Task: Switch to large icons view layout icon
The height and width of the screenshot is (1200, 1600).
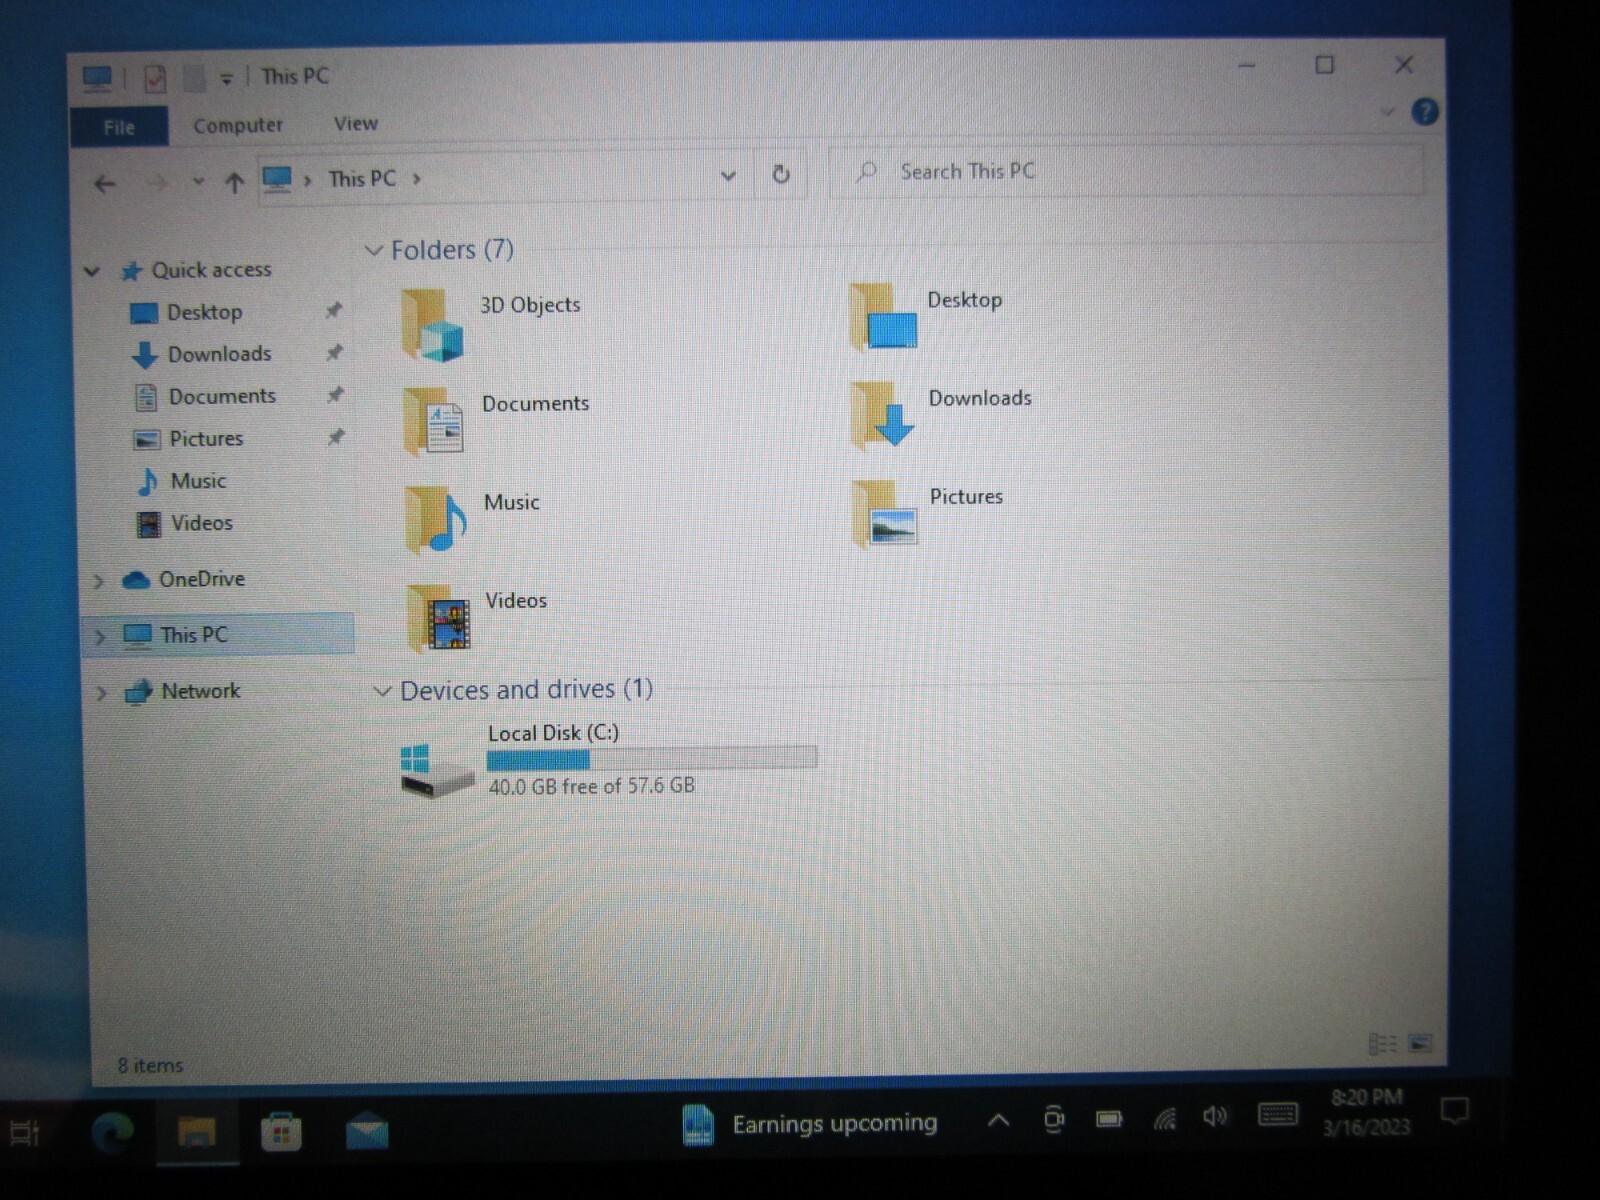Action: 1420,1043
